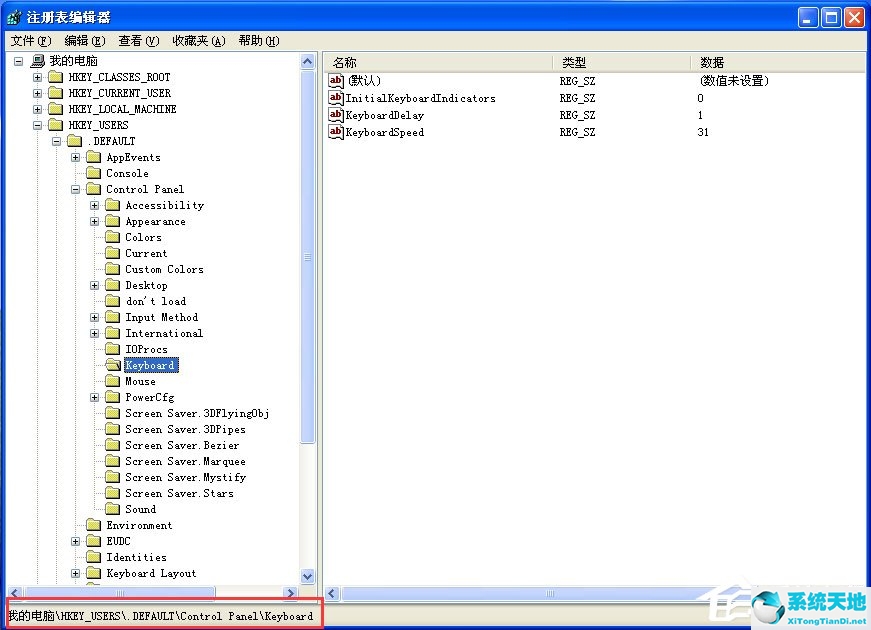Click the open folder icon of the Keyboard key
The width and height of the screenshot is (871, 630).
114,365
